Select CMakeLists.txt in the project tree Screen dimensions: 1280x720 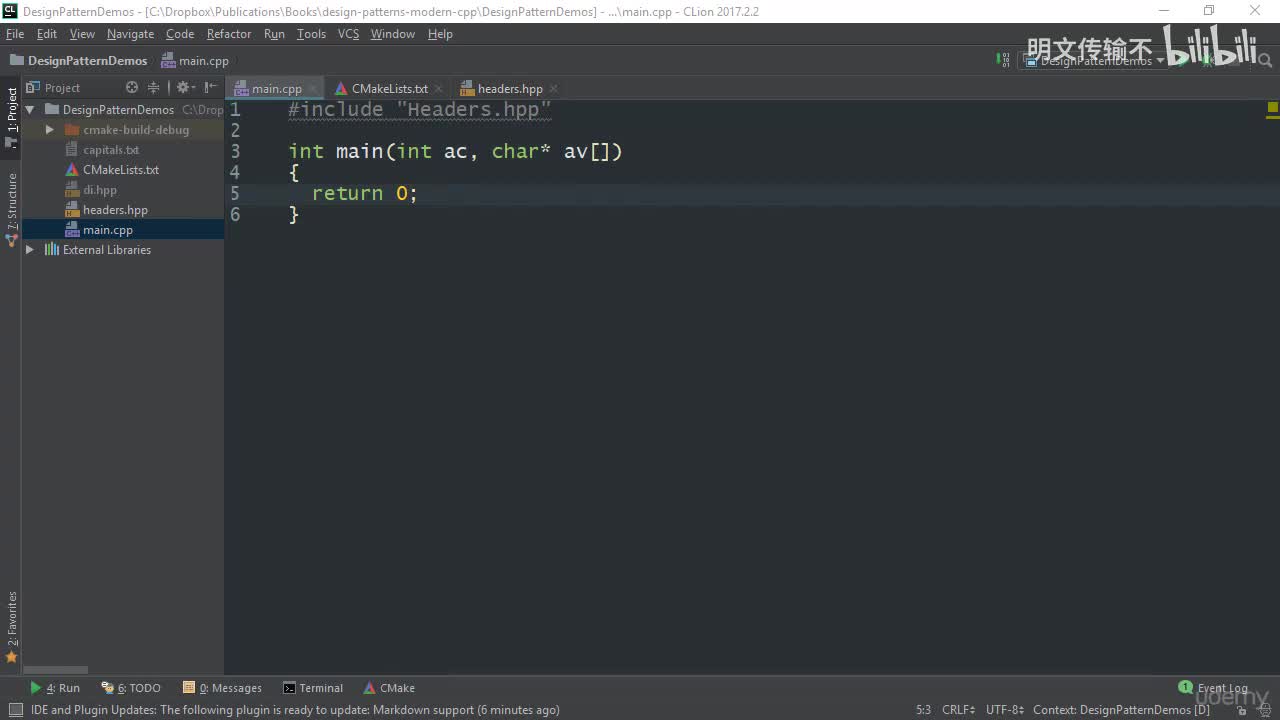pos(121,170)
